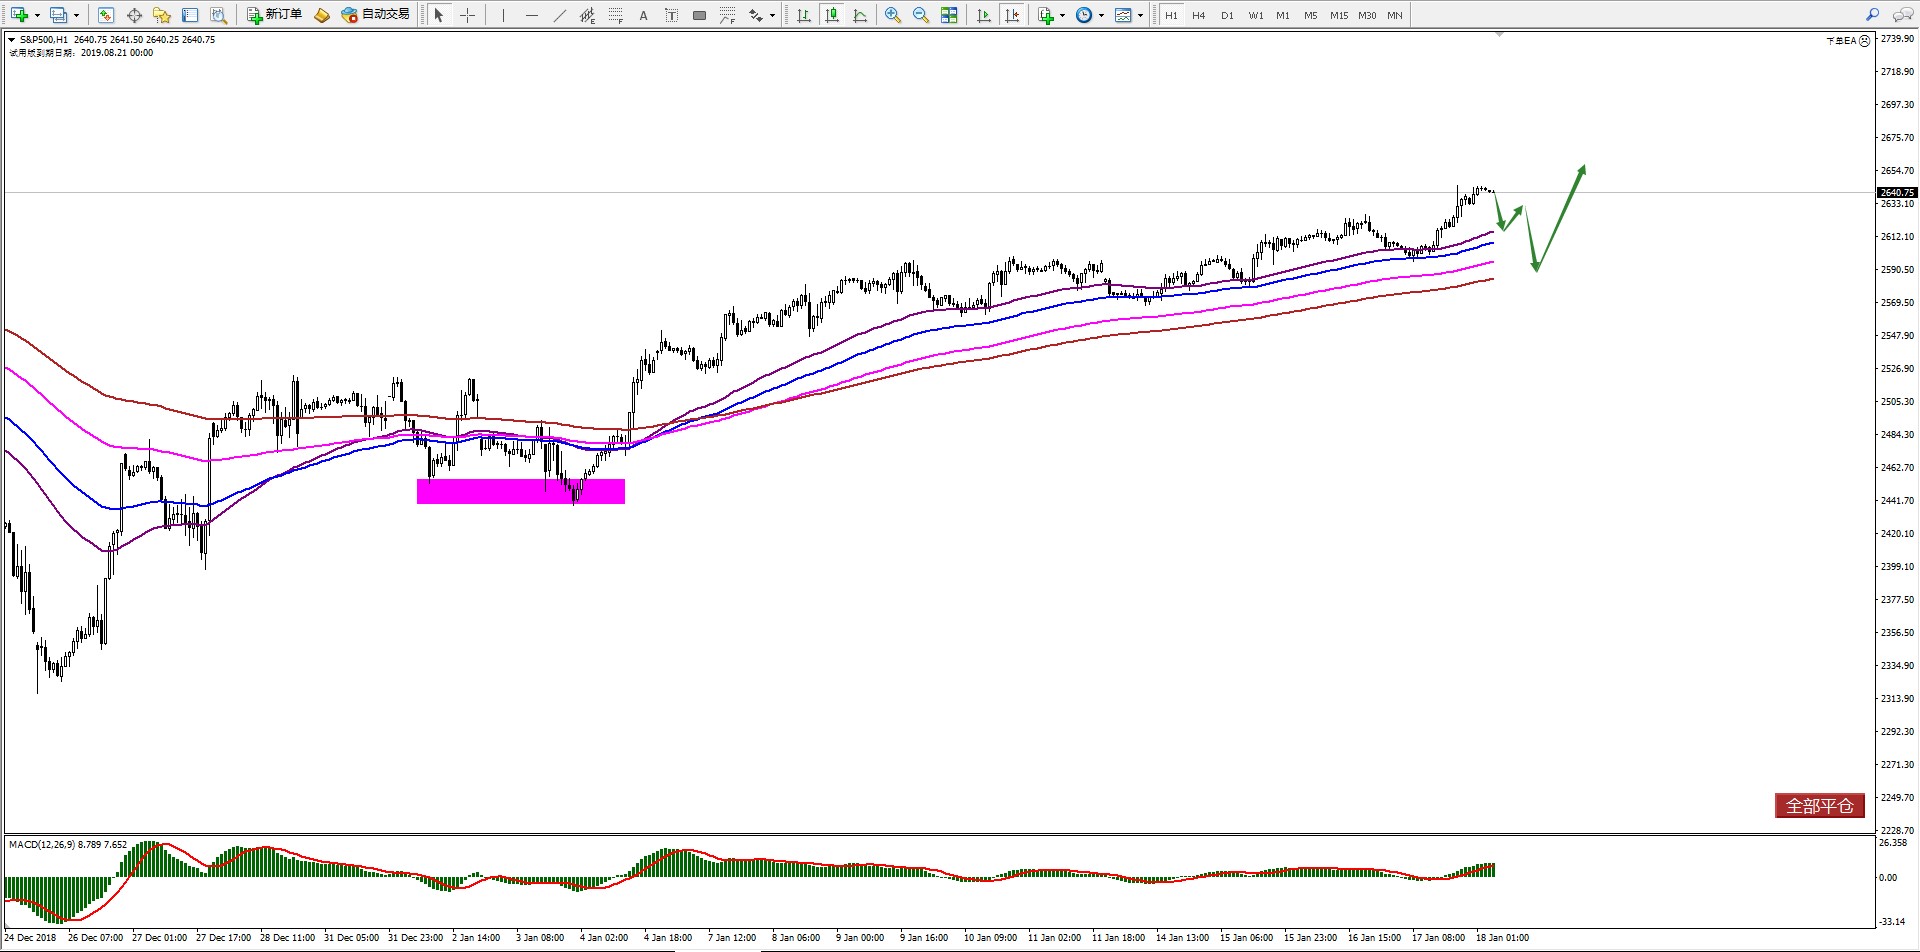Select the magenta rectangle on chart

pyautogui.click(x=521, y=491)
